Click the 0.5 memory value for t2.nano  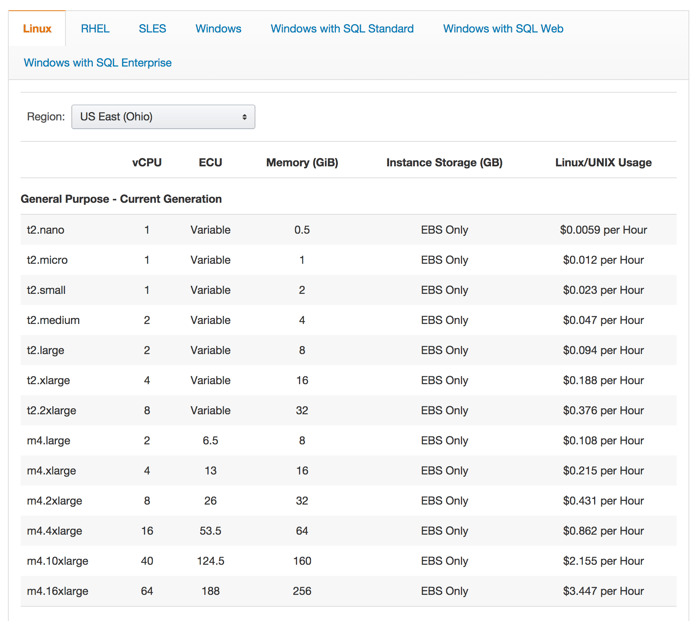pos(302,230)
